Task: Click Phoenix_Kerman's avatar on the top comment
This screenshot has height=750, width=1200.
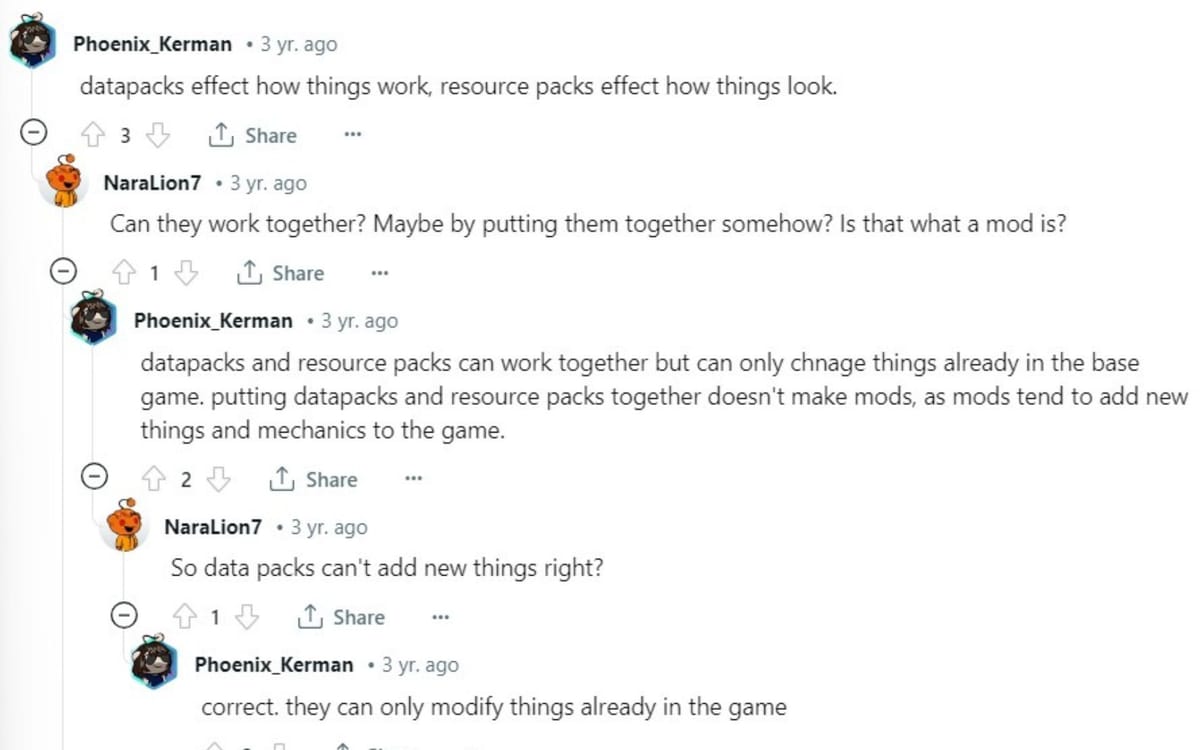Action: click(30, 40)
